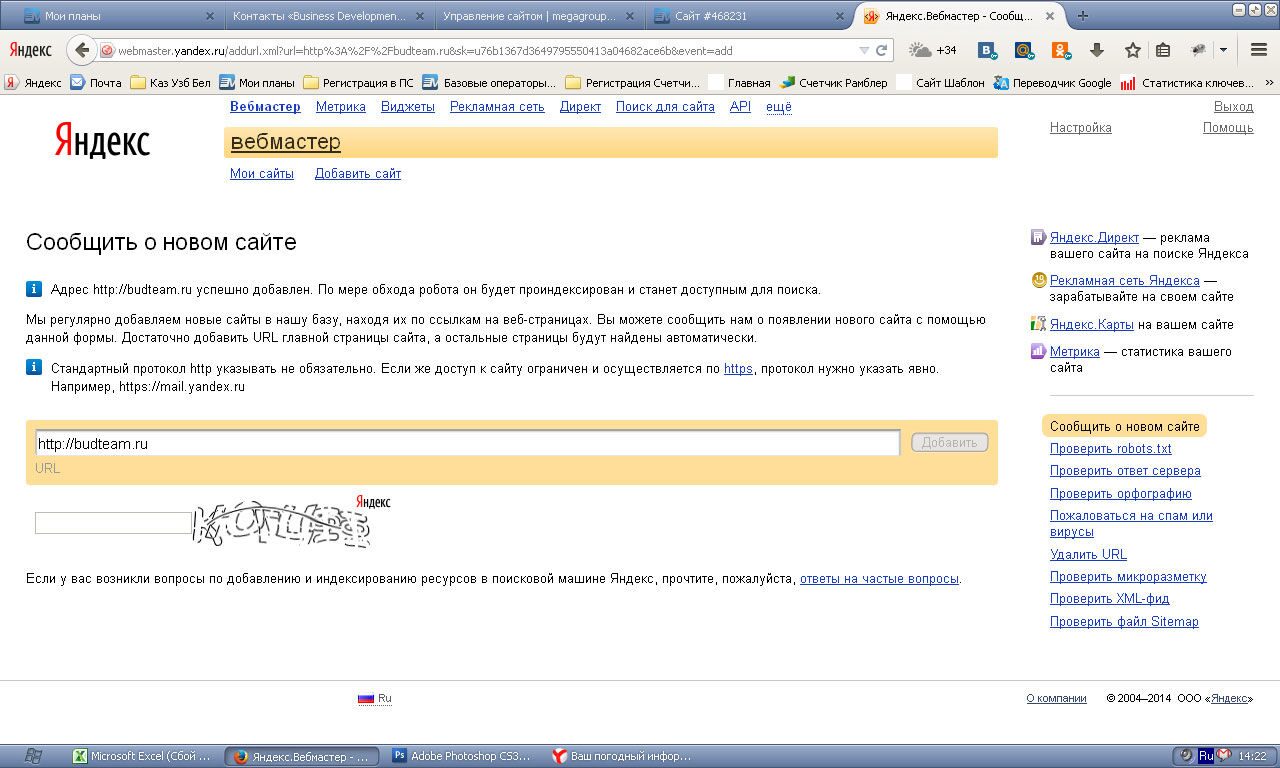Click the fly extension icon in toolbar
Screen dimensions: 1280x768
click(x=1199, y=50)
